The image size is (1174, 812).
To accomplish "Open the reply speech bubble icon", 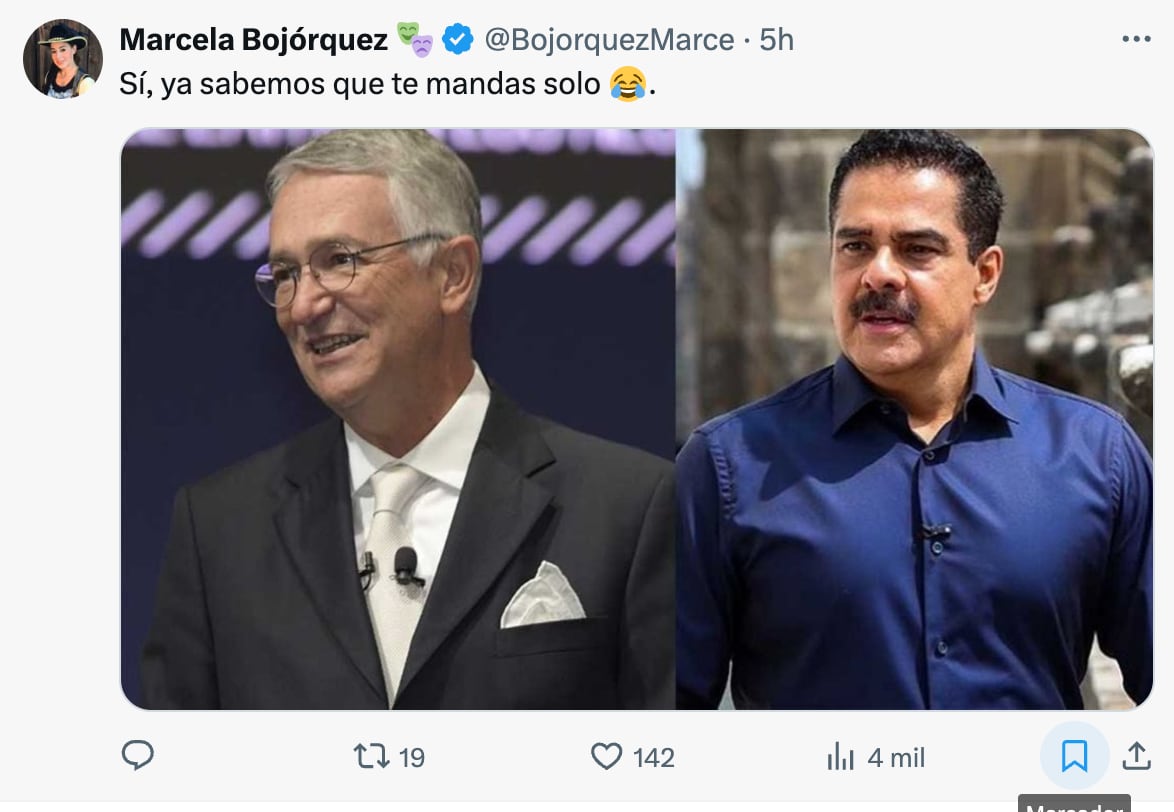I will point(138,756).
